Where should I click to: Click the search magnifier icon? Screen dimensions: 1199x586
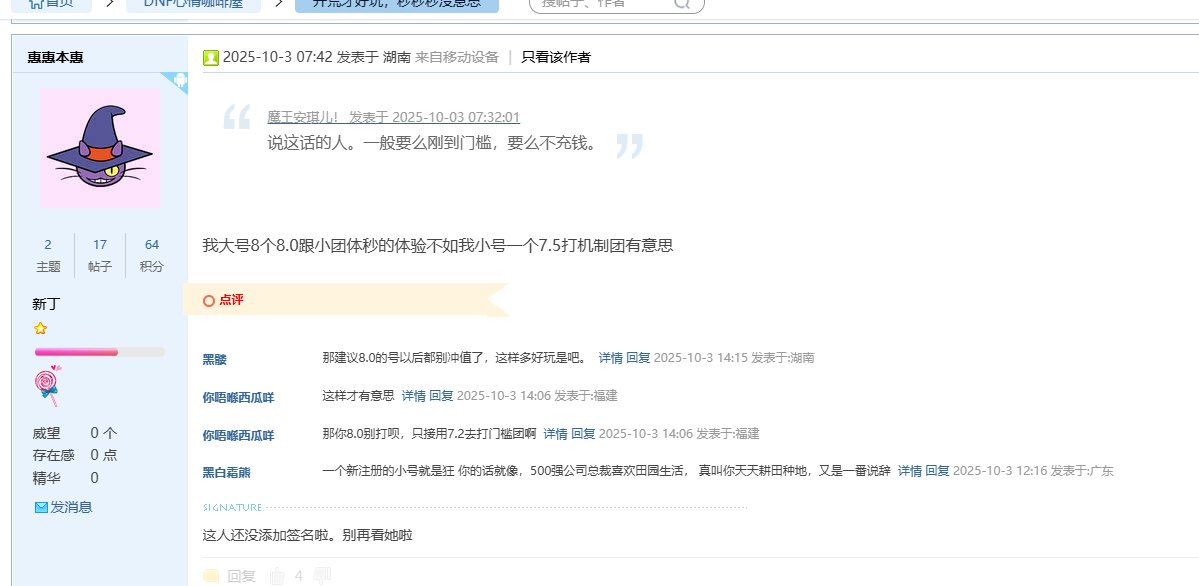pos(683,3)
